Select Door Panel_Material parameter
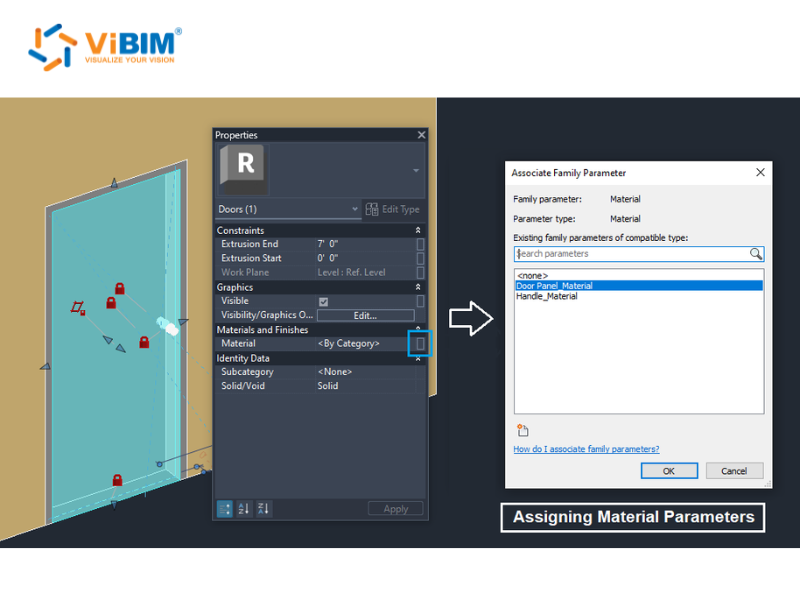 [639, 286]
